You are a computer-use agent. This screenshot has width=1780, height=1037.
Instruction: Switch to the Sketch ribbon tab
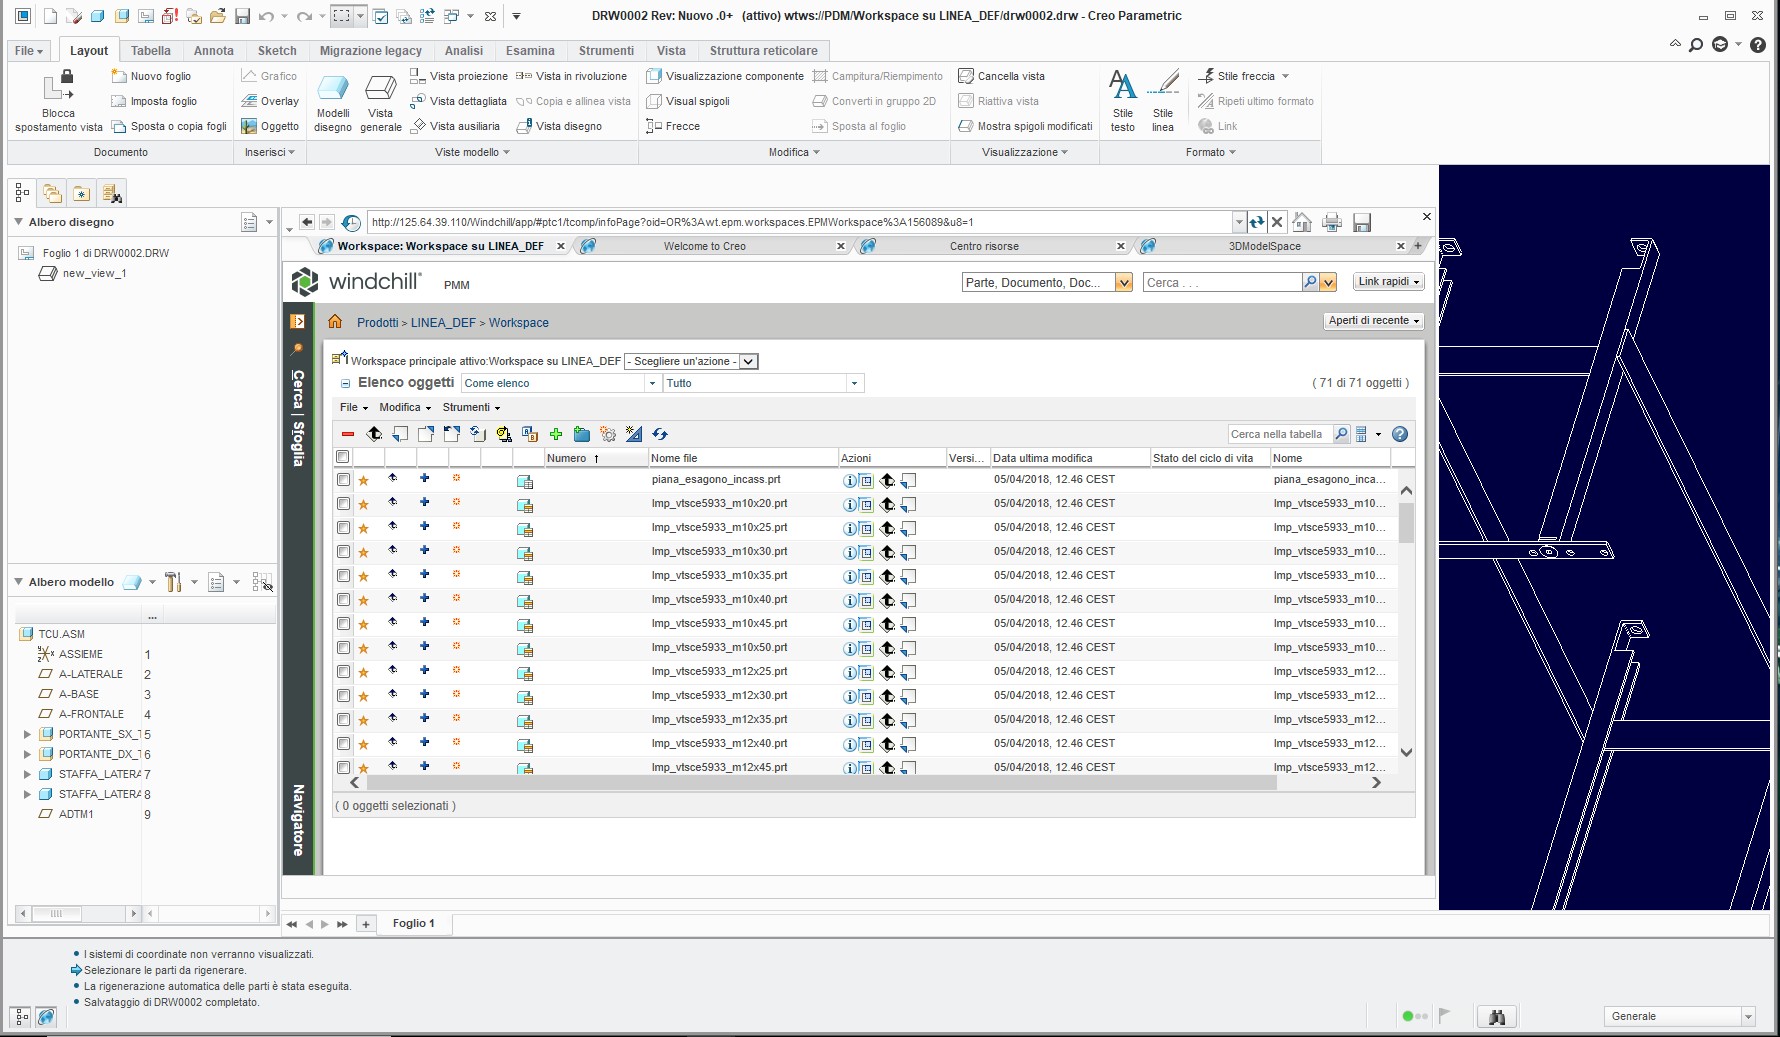[277, 51]
